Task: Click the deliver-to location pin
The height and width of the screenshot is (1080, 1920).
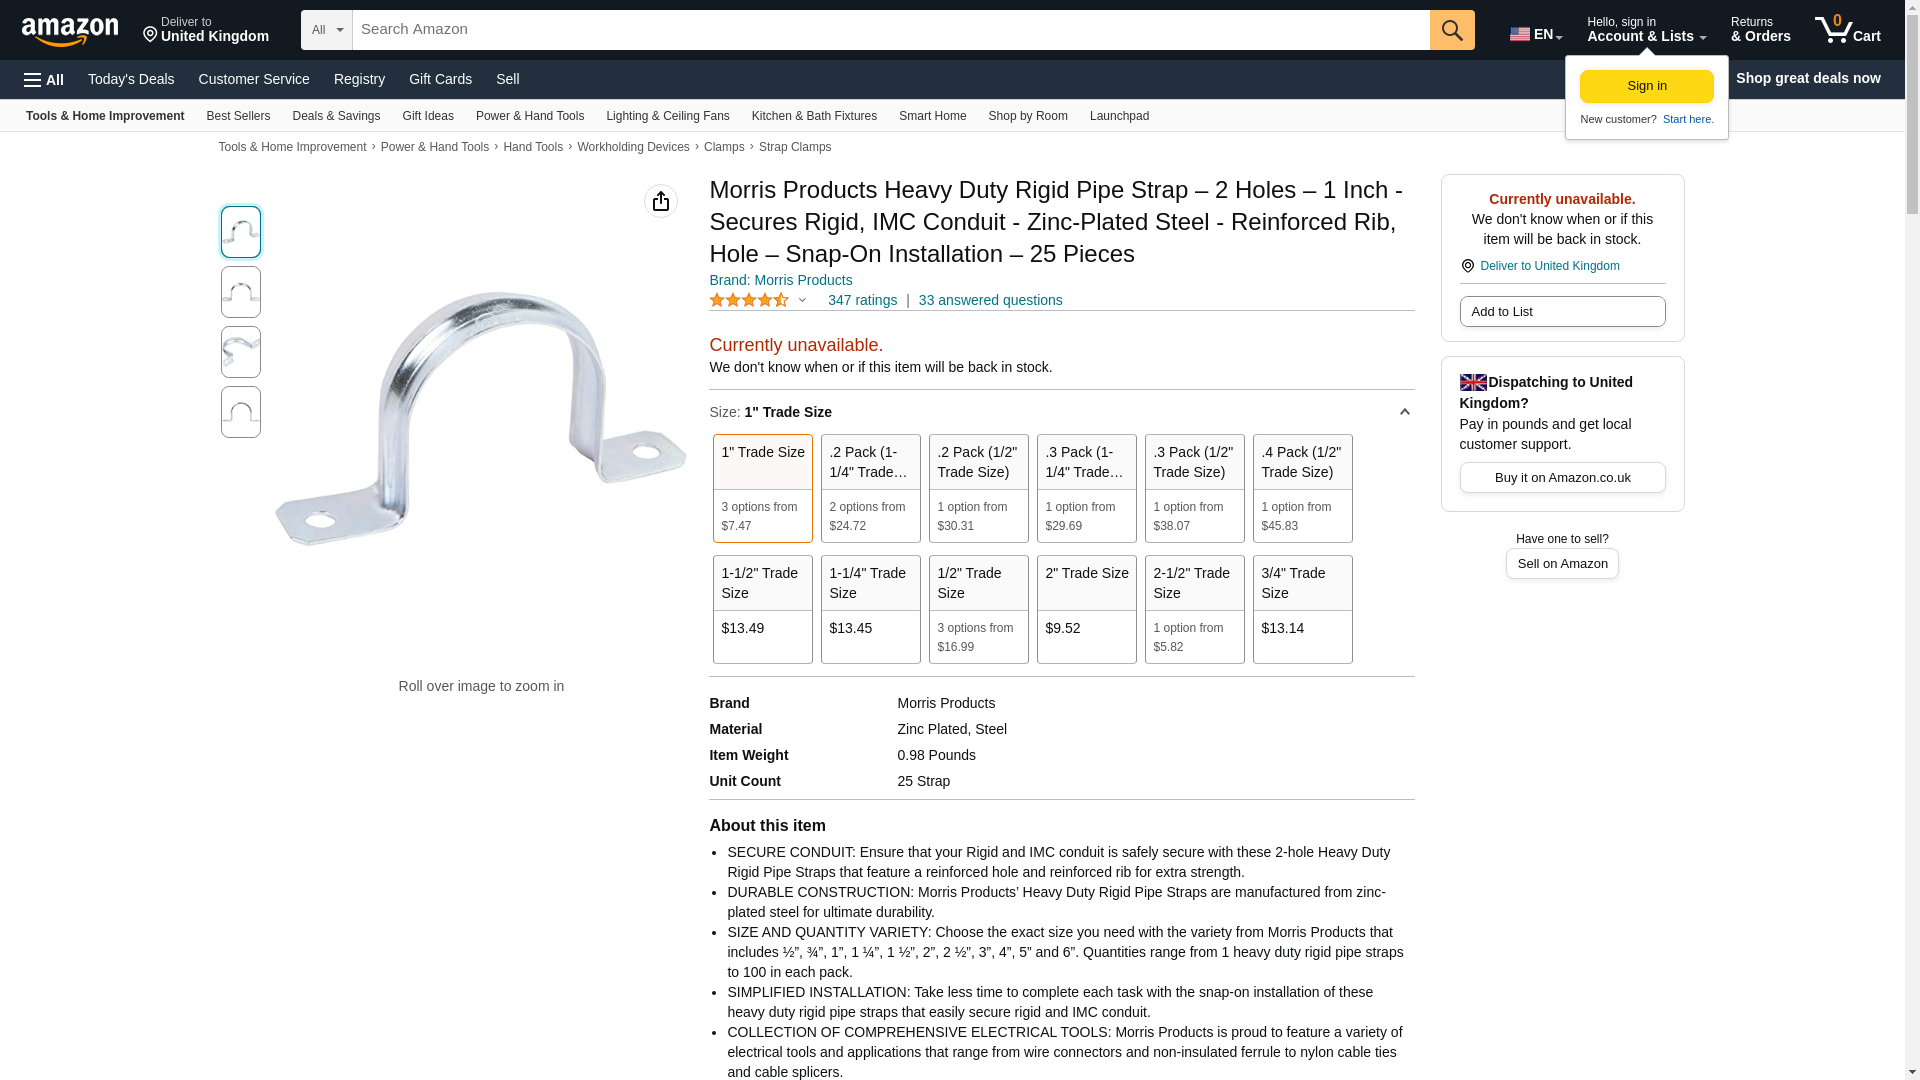Action: coord(151,36)
